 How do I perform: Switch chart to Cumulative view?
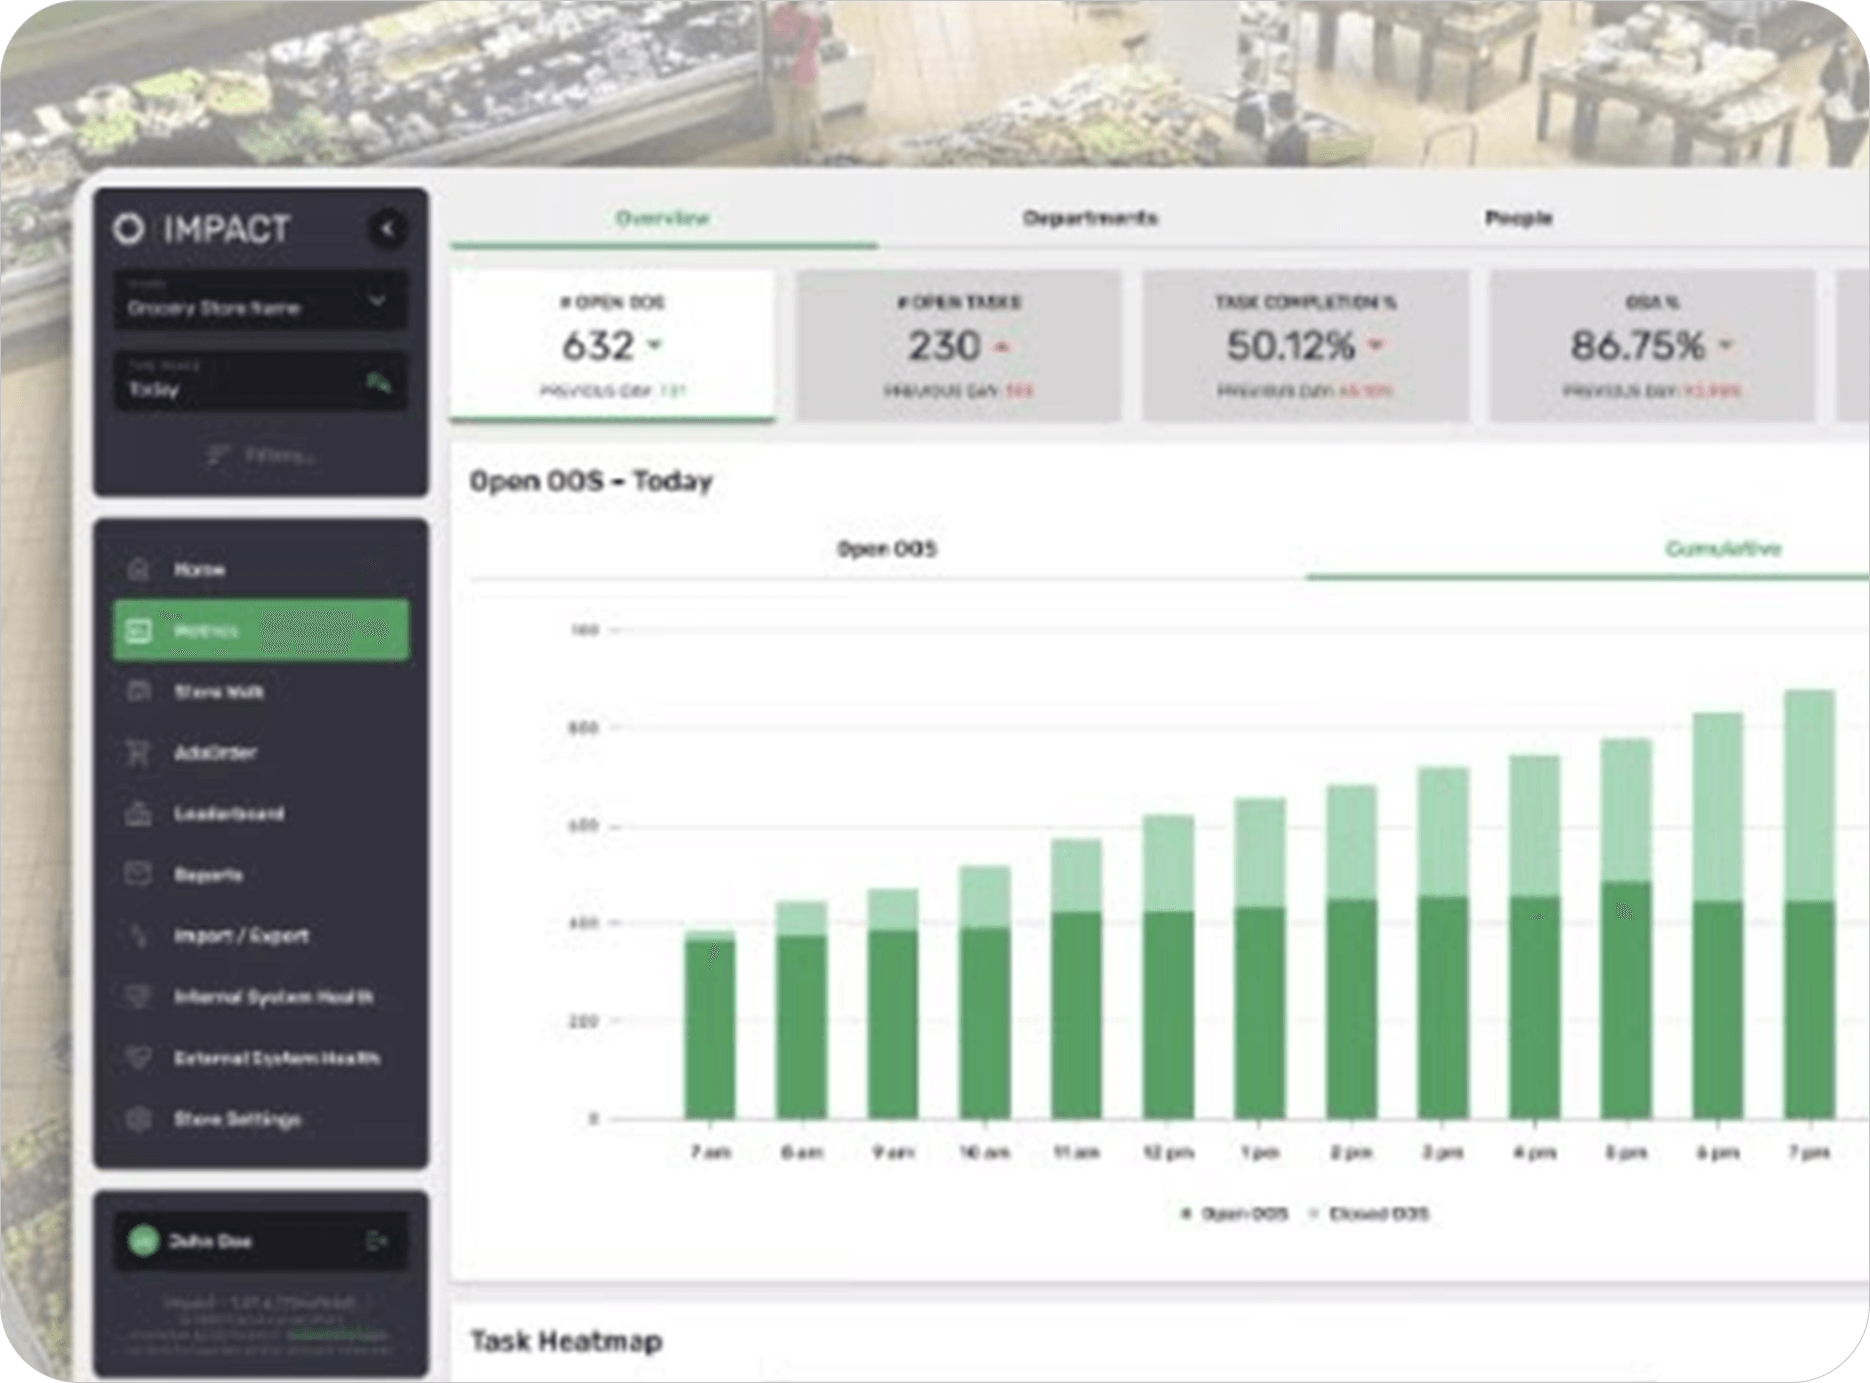(x=1721, y=549)
